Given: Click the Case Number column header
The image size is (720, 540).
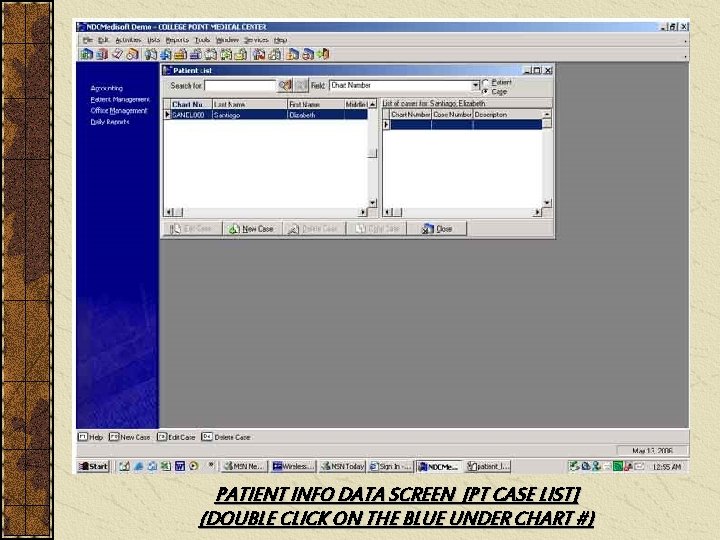Looking at the screenshot, I should pos(452,114).
